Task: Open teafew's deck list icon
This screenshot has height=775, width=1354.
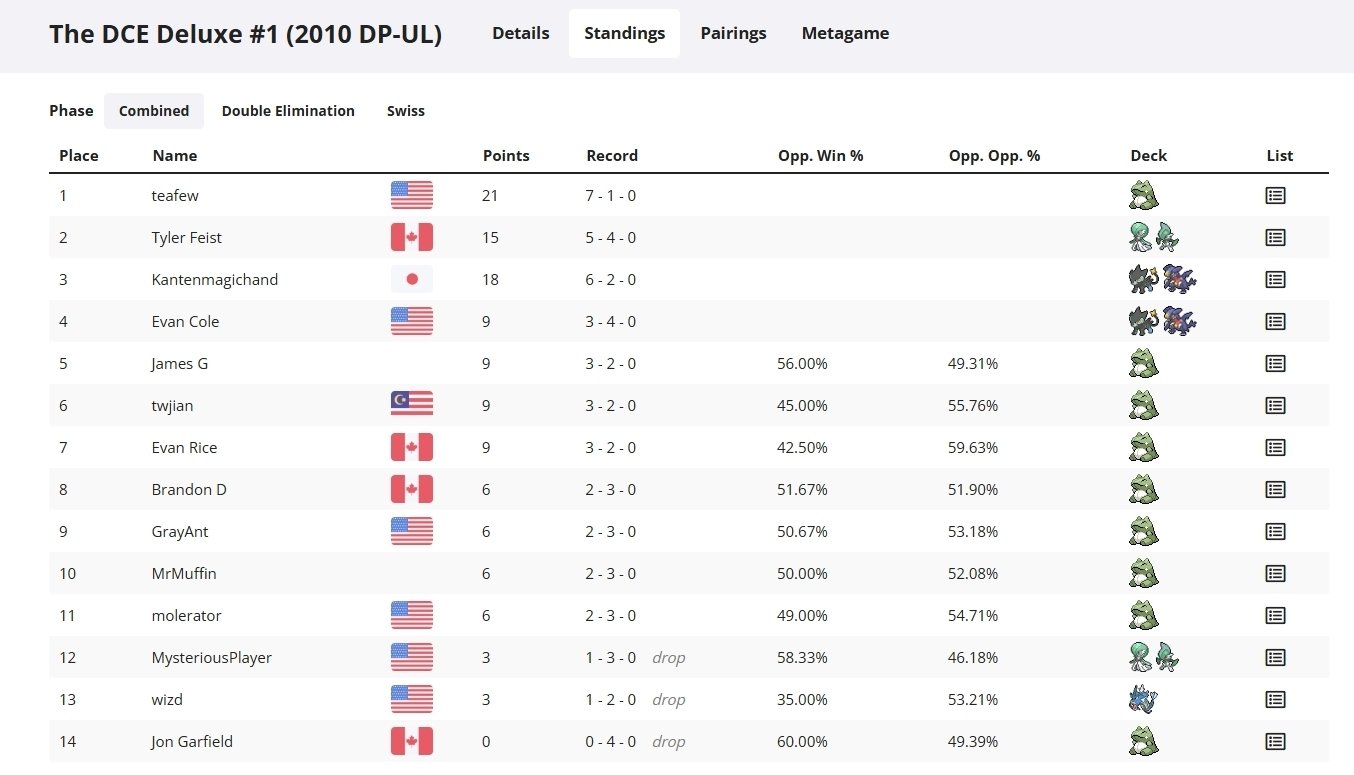Action: tap(1274, 196)
